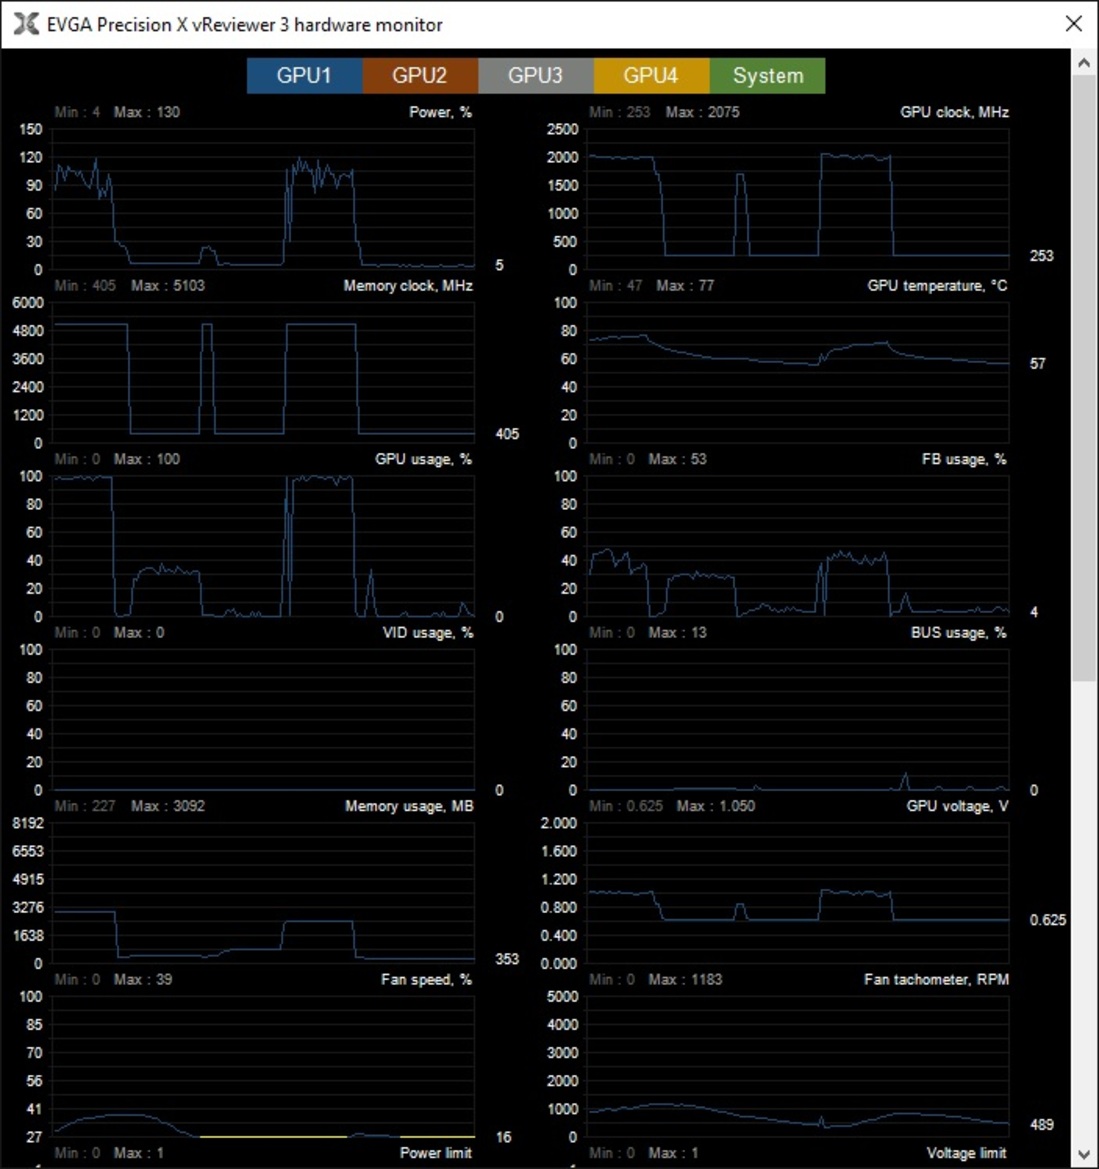Image resolution: width=1099 pixels, height=1169 pixels.
Task: Click the FB usage, % graph
Action: point(798,546)
